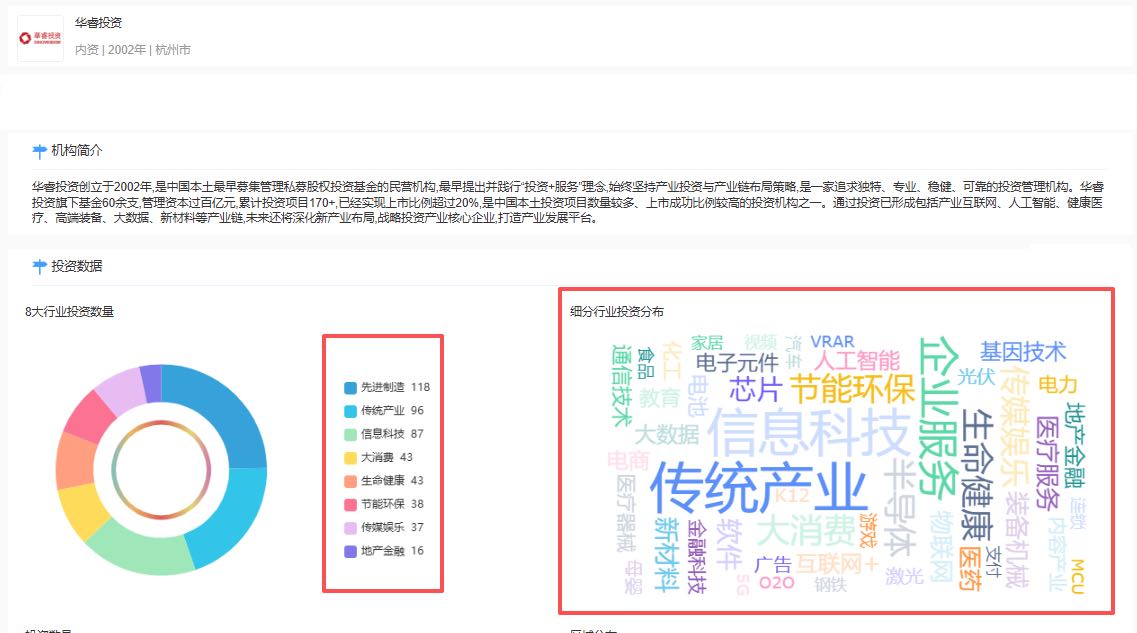Click the 华睿投资 company logo thumbnail

coord(40,38)
